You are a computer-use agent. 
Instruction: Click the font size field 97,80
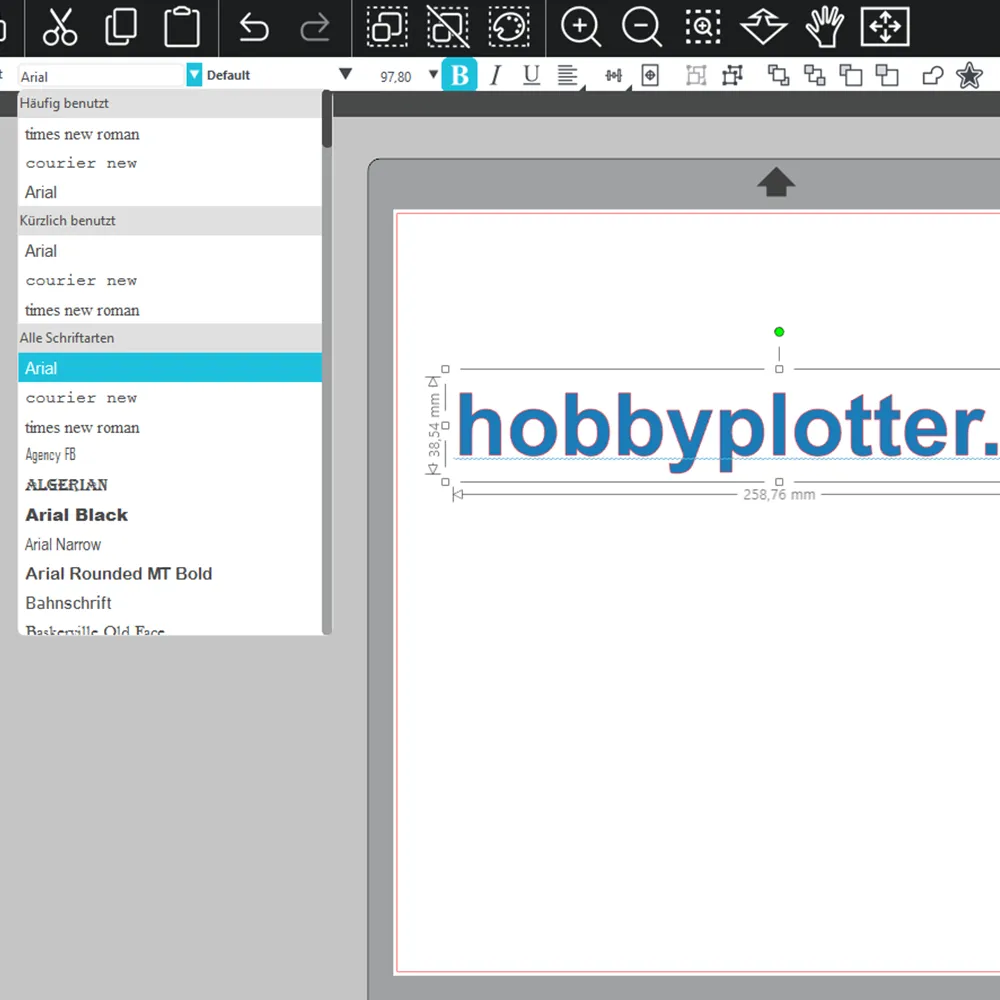coord(395,77)
